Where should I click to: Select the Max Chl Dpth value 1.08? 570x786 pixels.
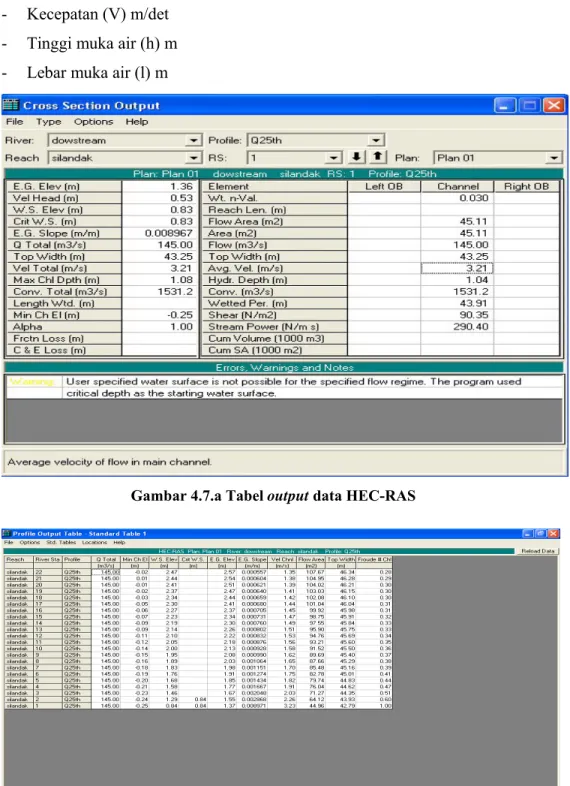coord(160,280)
